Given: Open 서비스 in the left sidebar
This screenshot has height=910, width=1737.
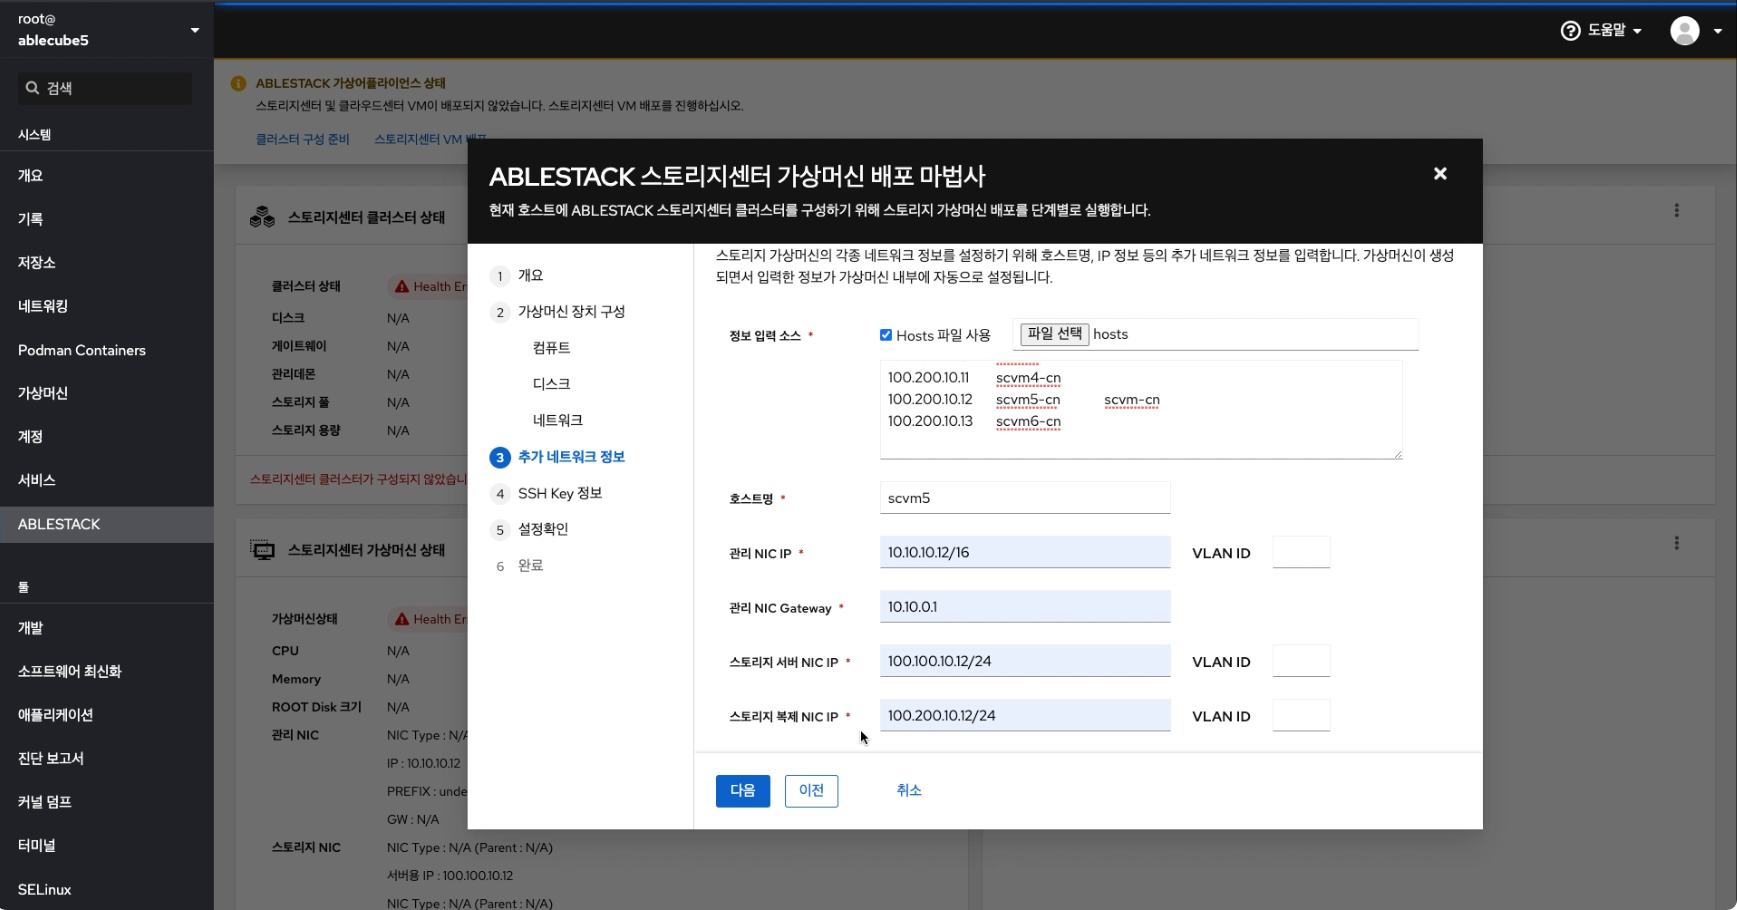Looking at the screenshot, I should 107,480.
